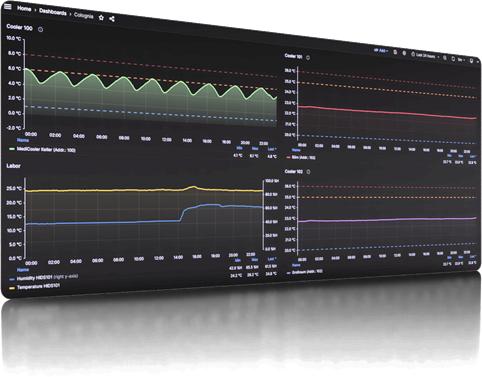Click the zoom out time range icon

[x=445, y=58]
